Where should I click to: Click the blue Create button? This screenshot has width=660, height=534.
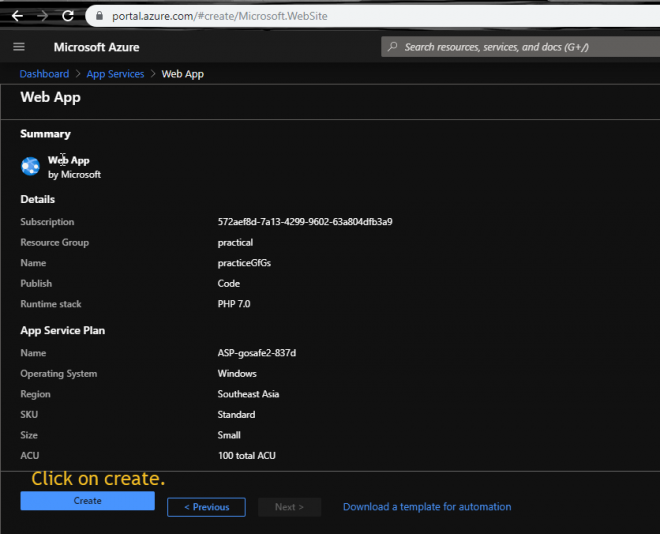click(x=88, y=501)
